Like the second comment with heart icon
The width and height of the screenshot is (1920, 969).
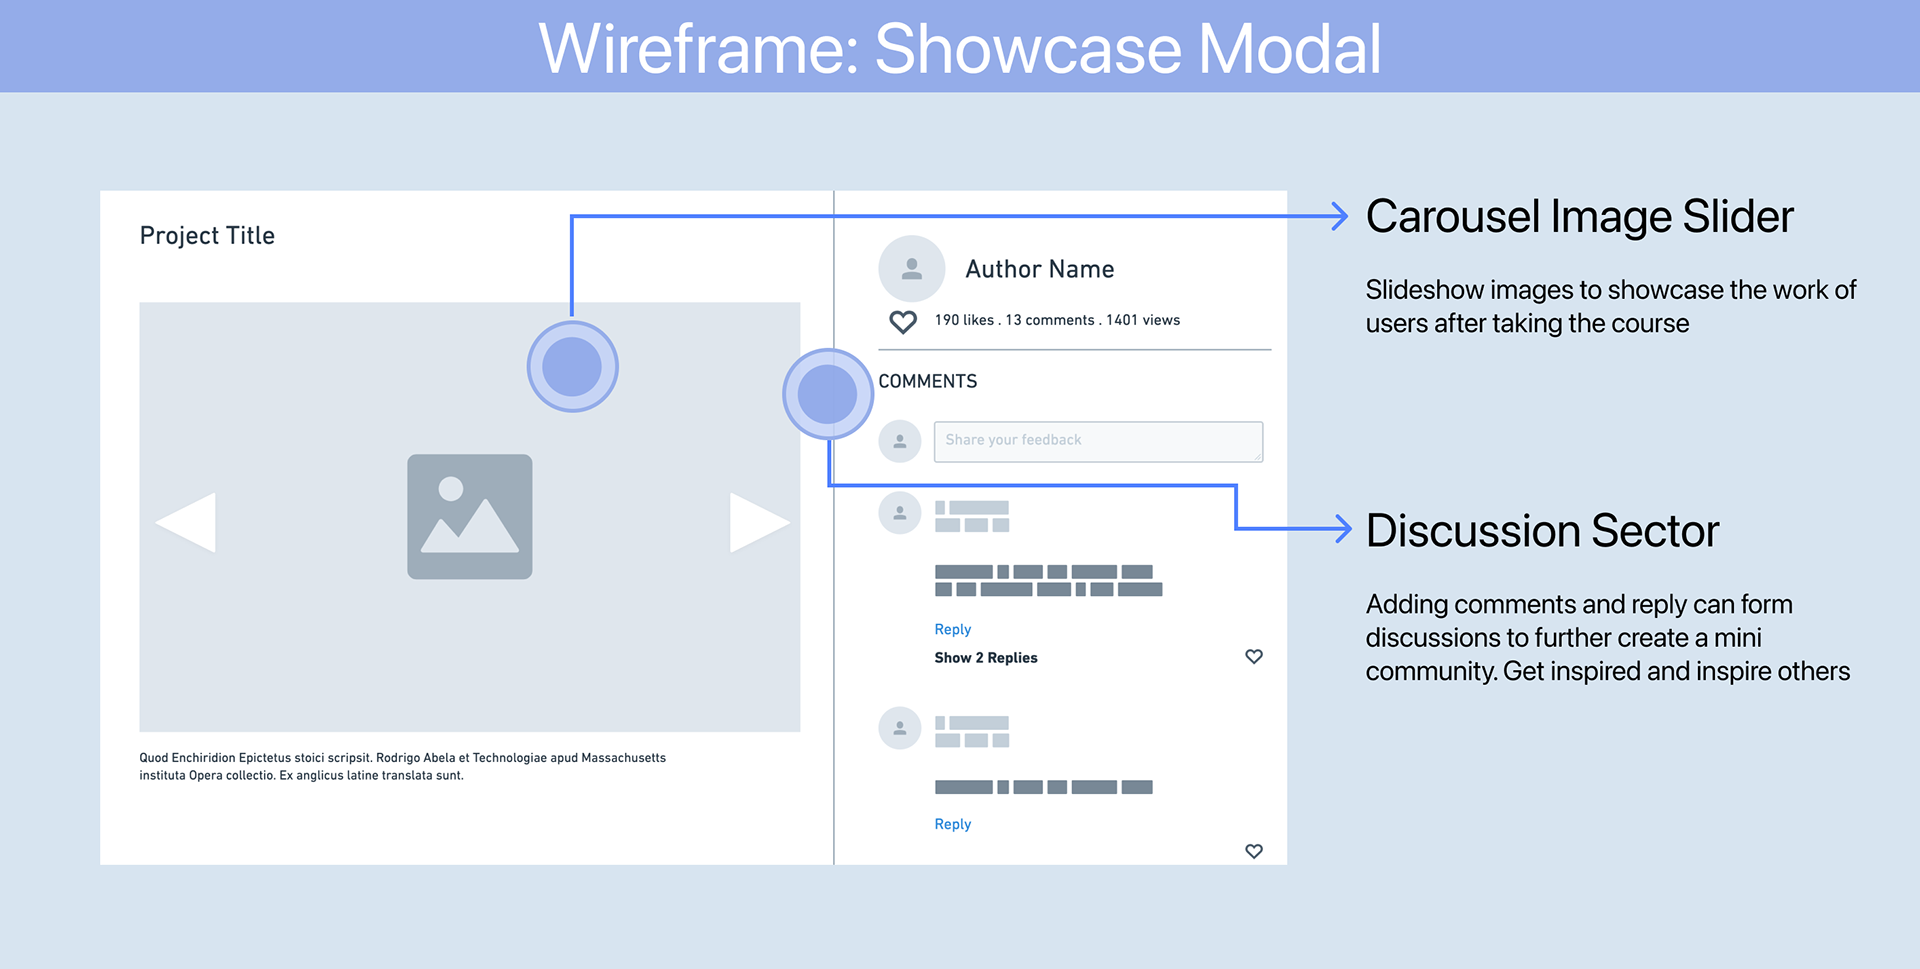pyautogui.click(x=1254, y=851)
